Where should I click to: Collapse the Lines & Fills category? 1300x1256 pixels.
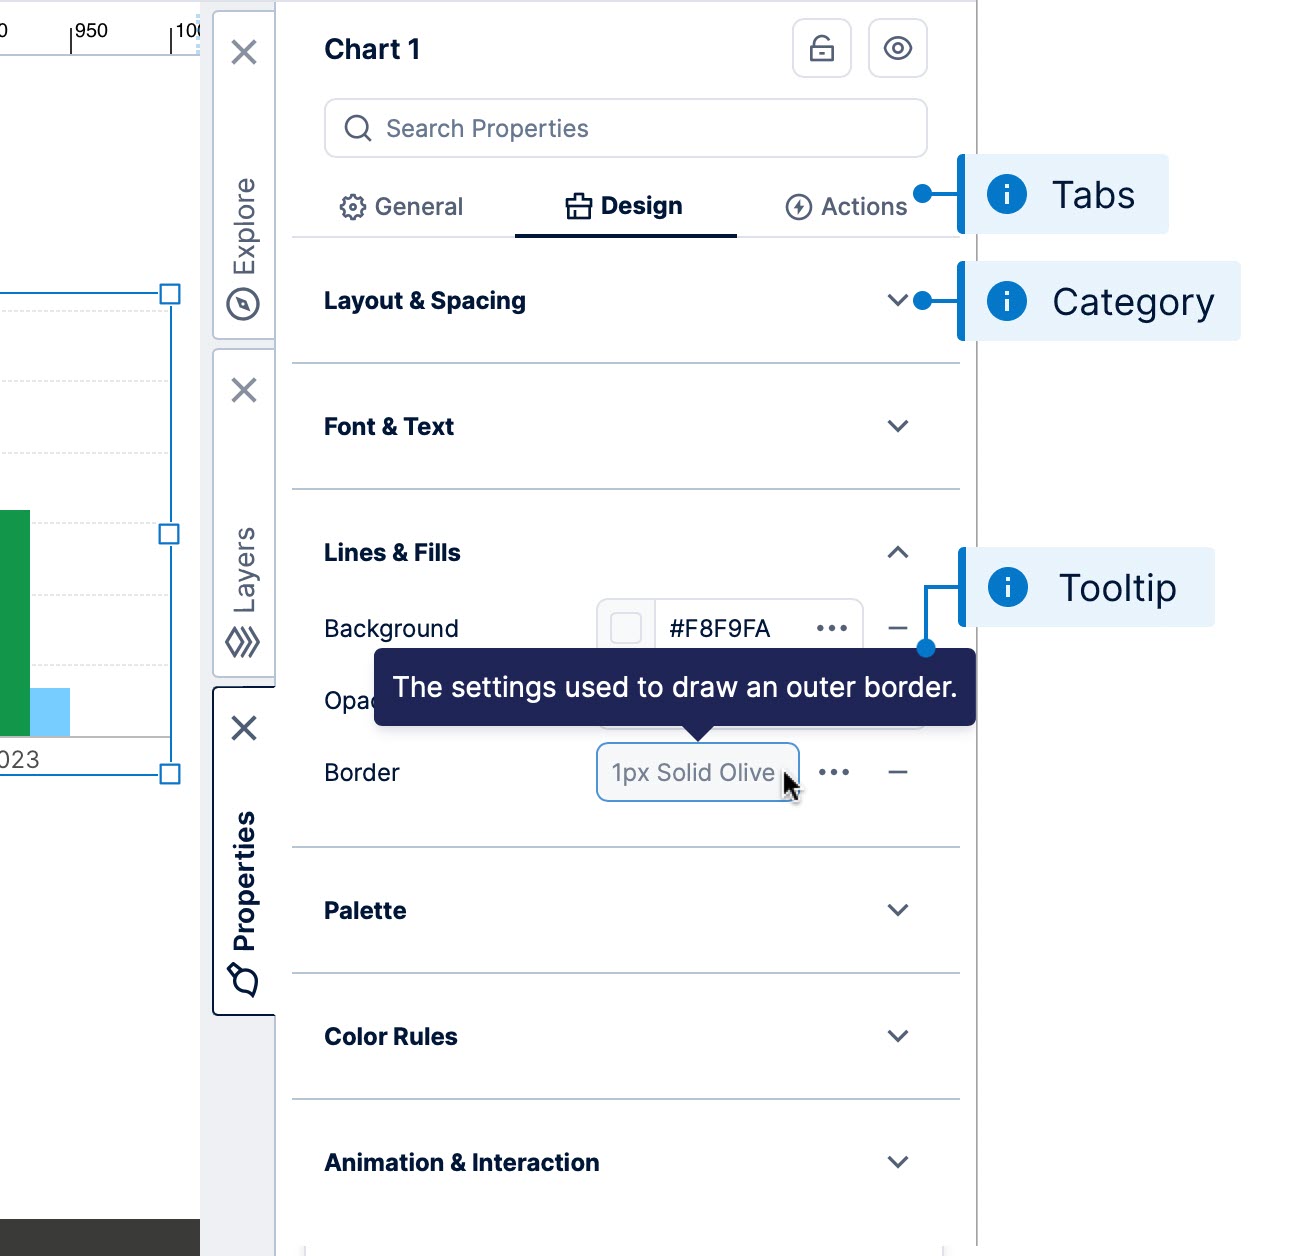(x=897, y=552)
